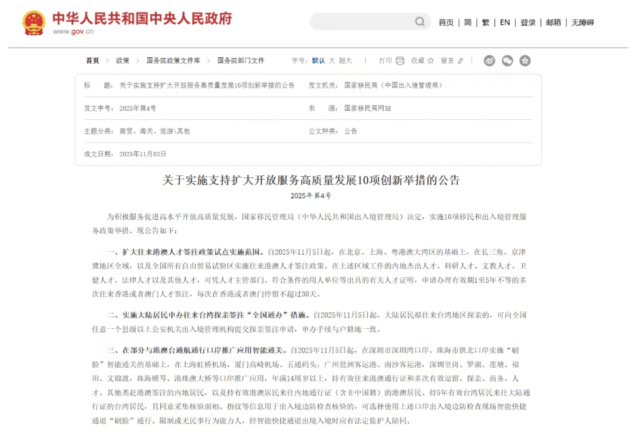Switch language to EN
Screen dimensions: 640x443
[x=505, y=22]
